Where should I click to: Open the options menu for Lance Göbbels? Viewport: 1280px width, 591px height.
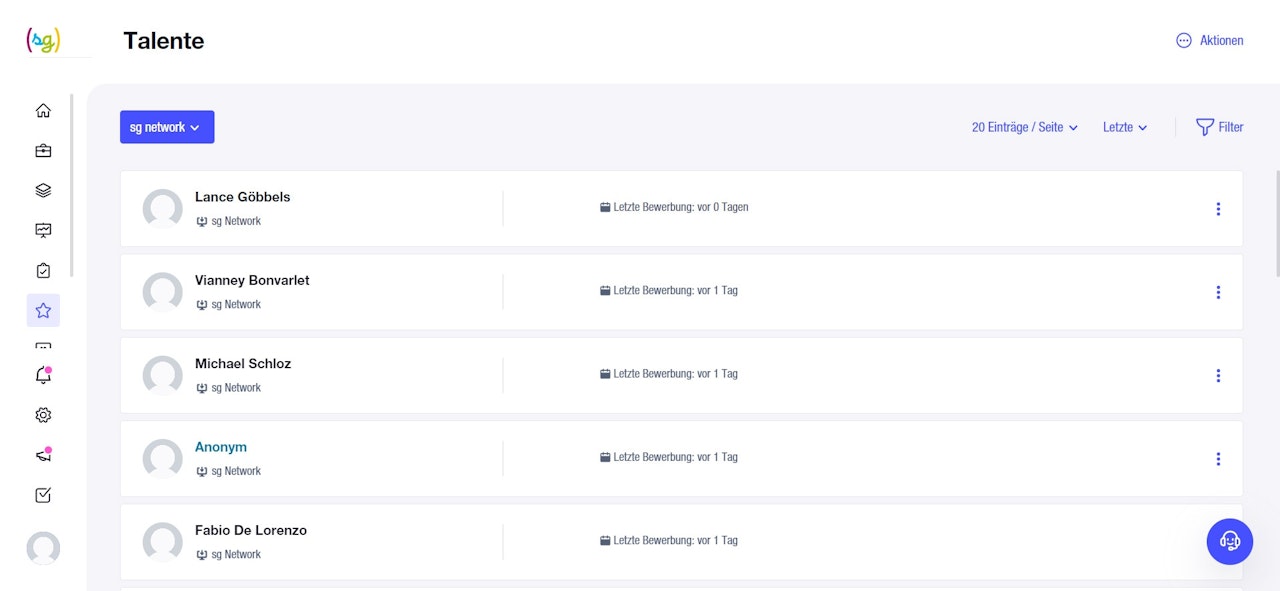pyautogui.click(x=1218, y=209)
